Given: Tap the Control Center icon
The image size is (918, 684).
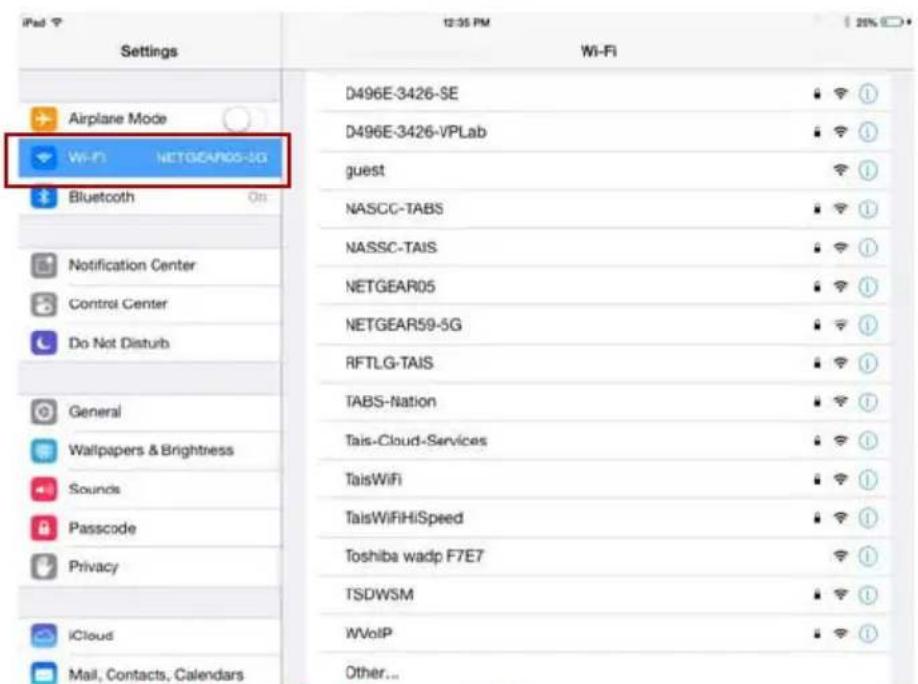Looking at the screenshot, I should tap(44, 305).
